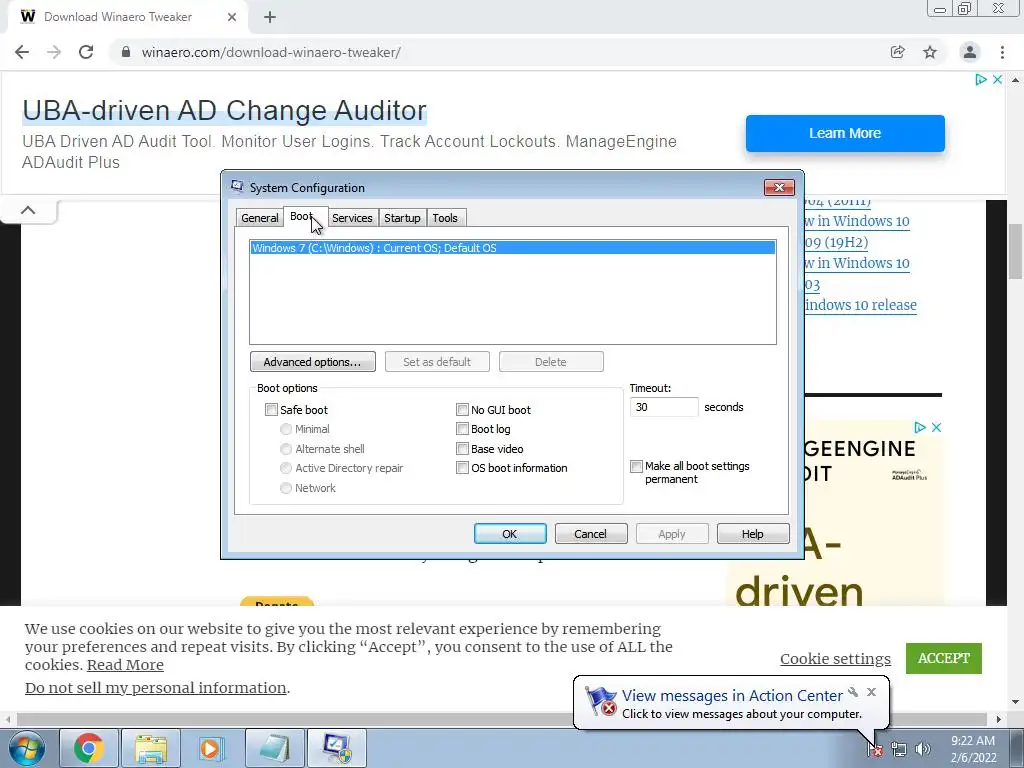
Task: Select the Network radio button
Action: point(285,488)
